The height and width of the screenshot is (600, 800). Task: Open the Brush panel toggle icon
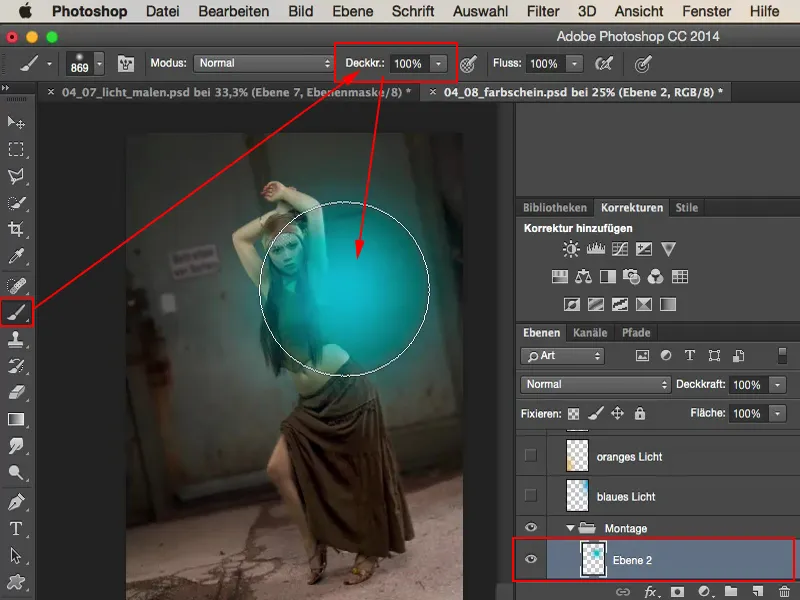(x=126, y=64)
